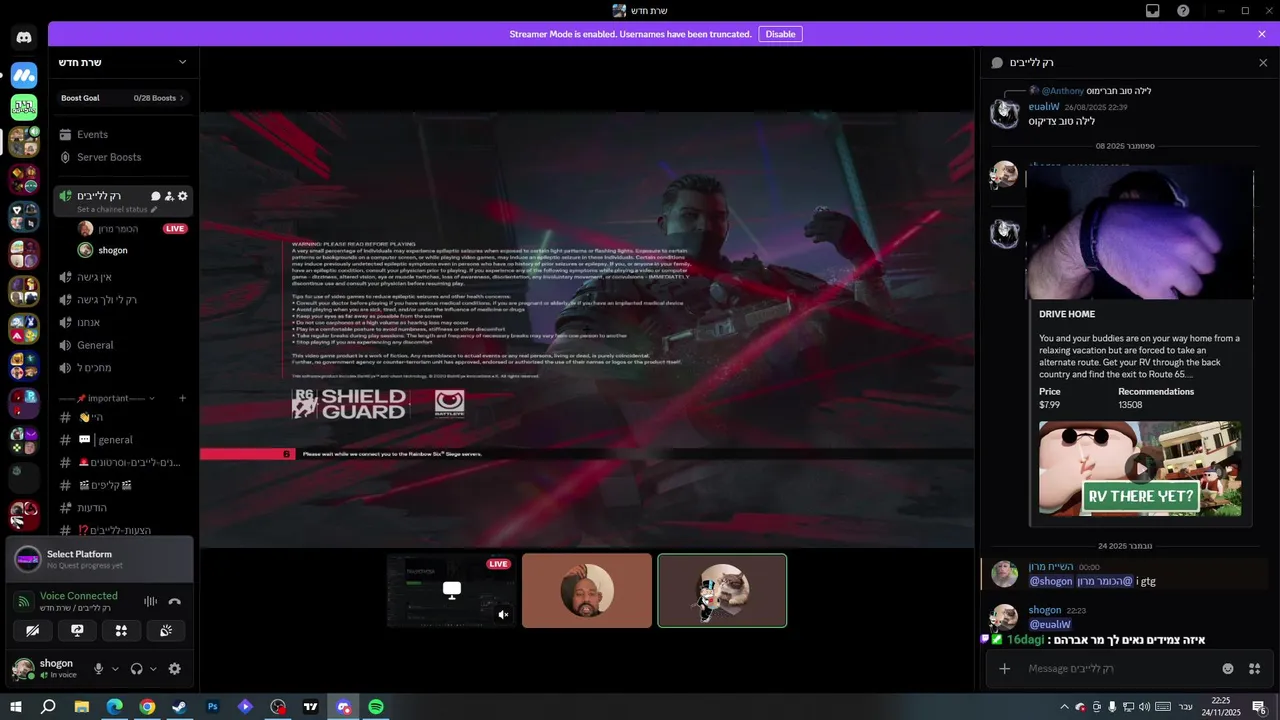Open headphone output options arrow
This screenshot has width=1280, height=720.
(x=153, y=669)
